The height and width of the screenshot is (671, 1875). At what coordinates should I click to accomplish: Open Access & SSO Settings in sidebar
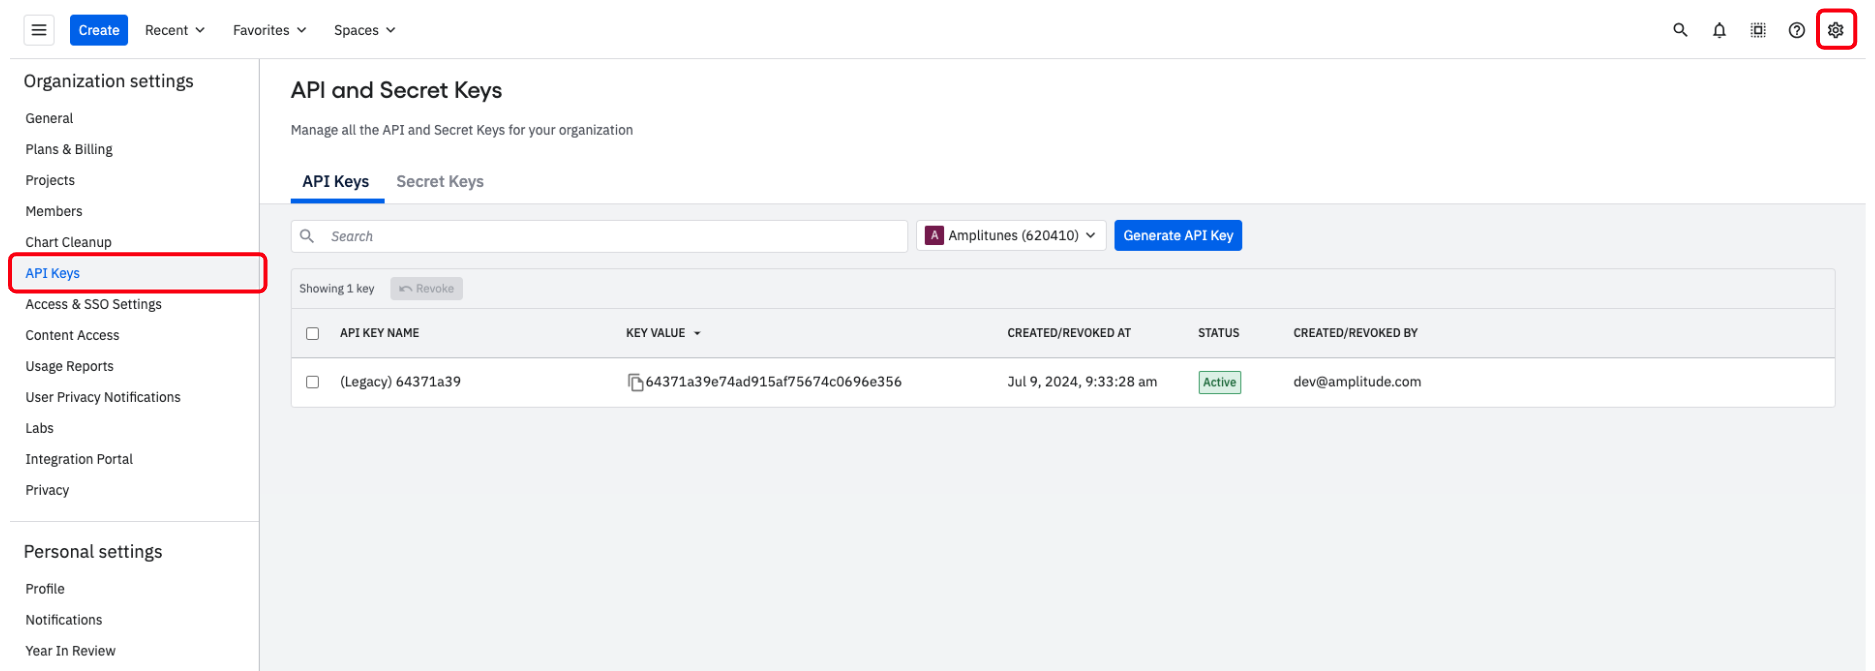[93, 304]
